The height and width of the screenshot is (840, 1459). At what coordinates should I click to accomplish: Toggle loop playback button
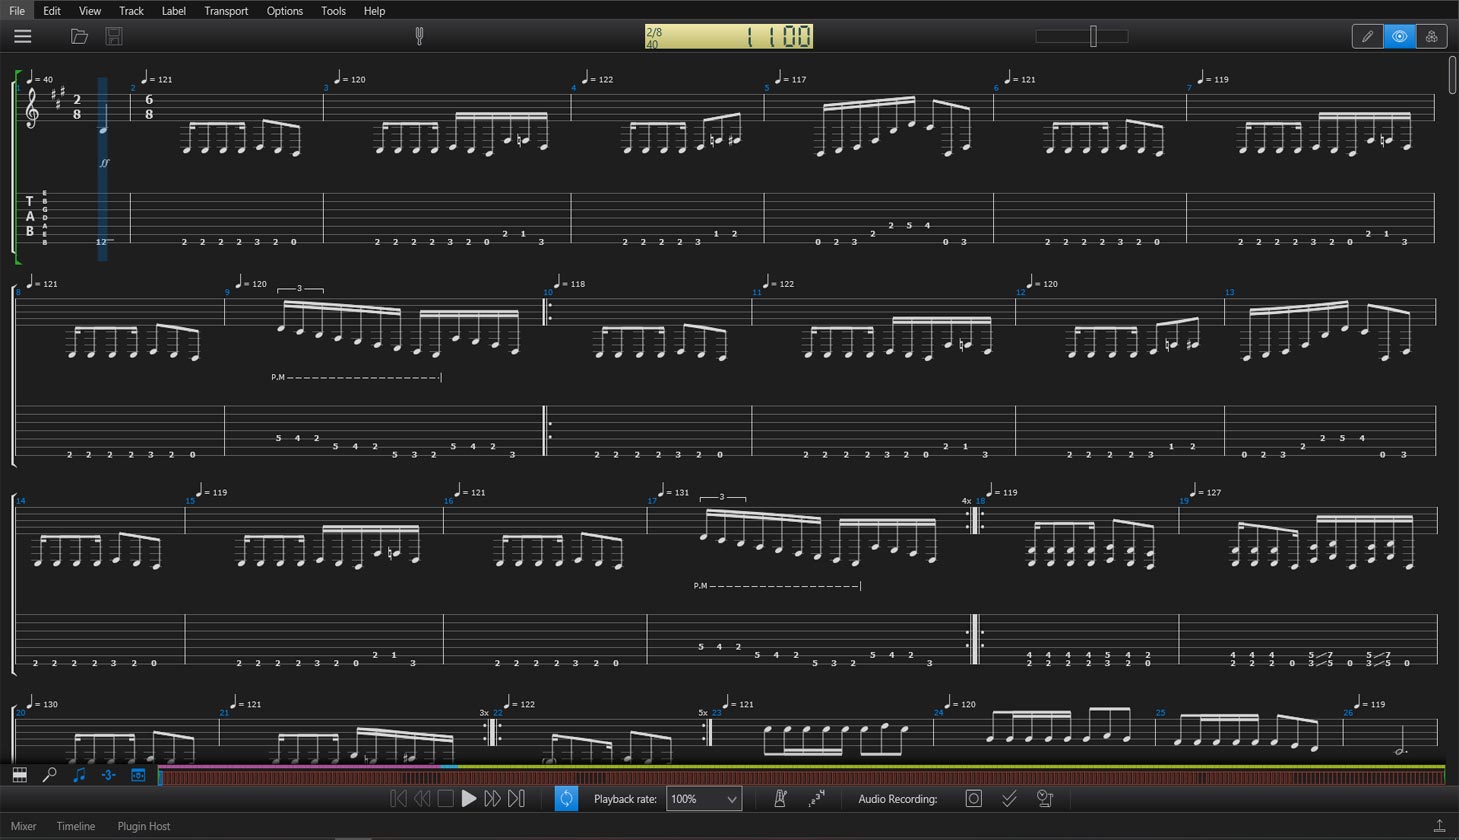click(x=566, y=798)
